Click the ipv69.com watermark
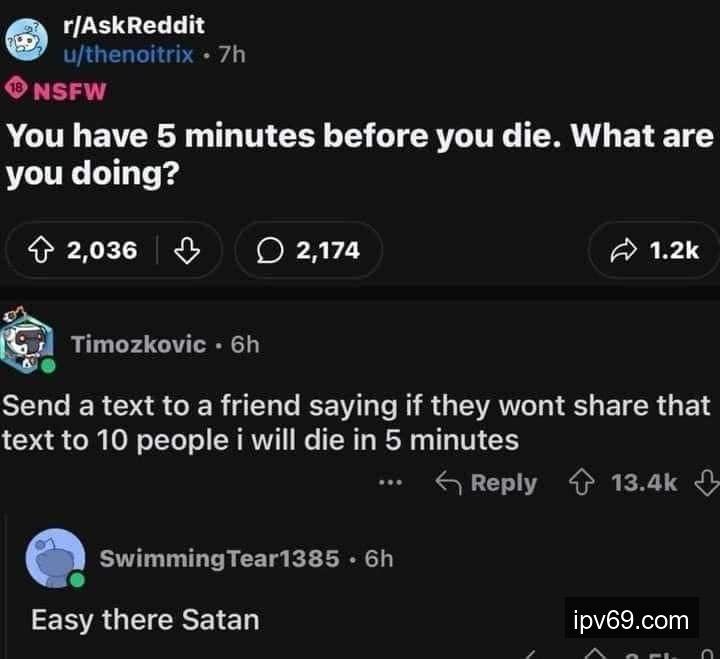 (632, 620)
